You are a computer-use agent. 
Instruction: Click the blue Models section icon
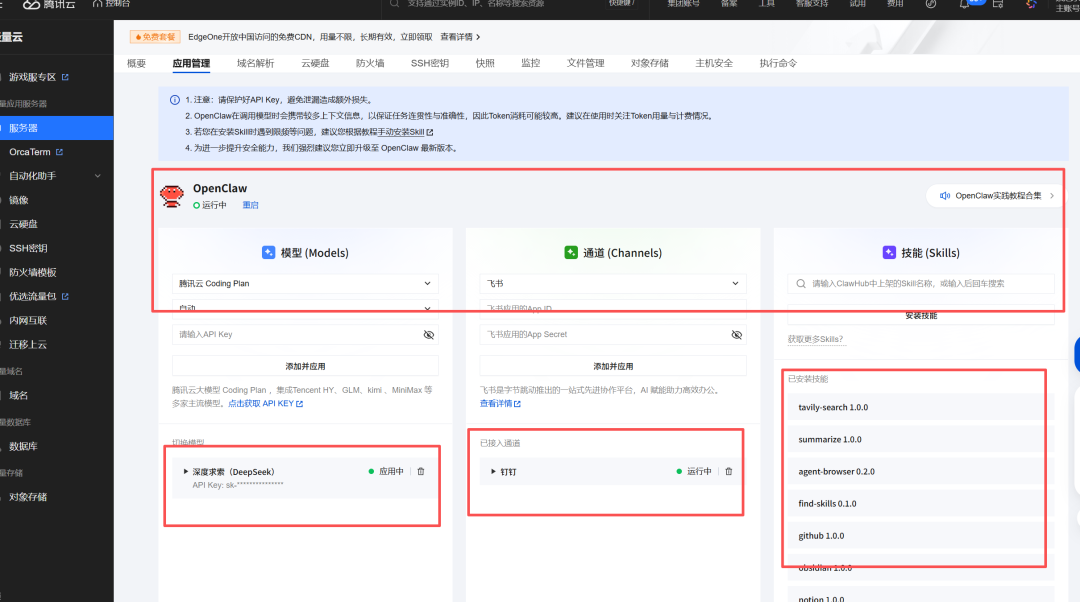point(269,253)
